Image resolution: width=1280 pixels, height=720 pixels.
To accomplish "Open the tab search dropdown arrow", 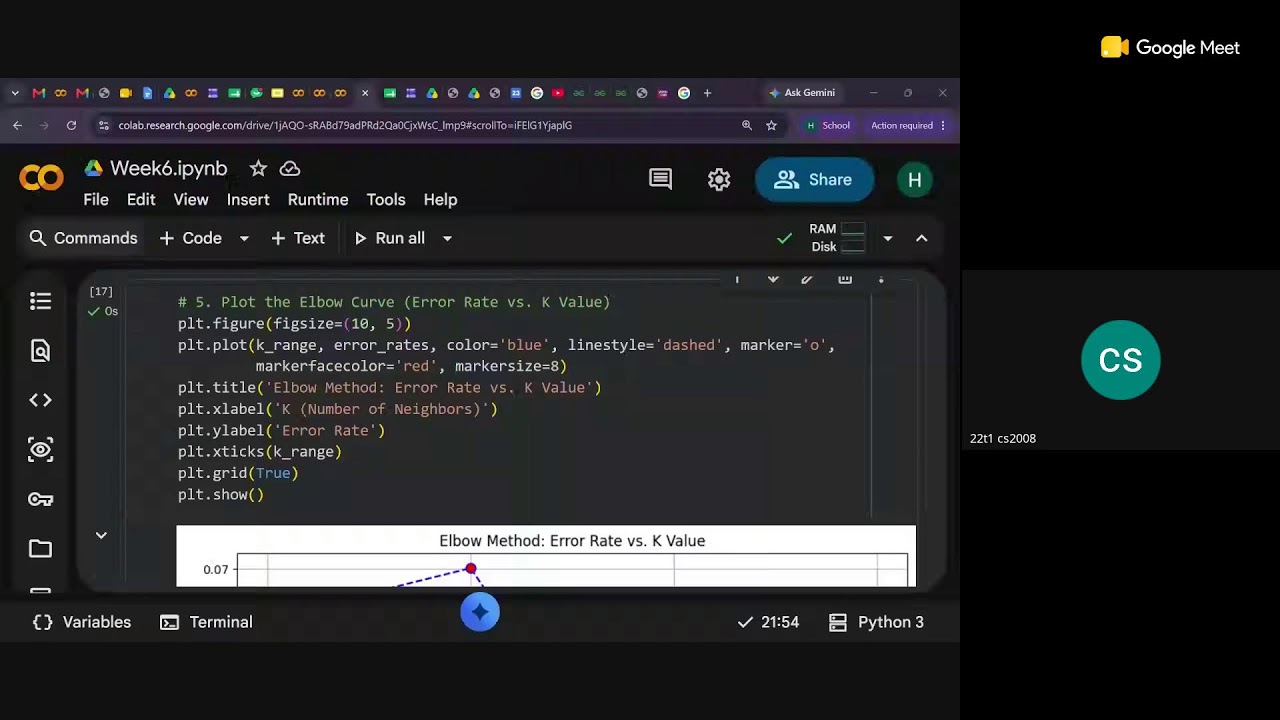I will (15, 93).
